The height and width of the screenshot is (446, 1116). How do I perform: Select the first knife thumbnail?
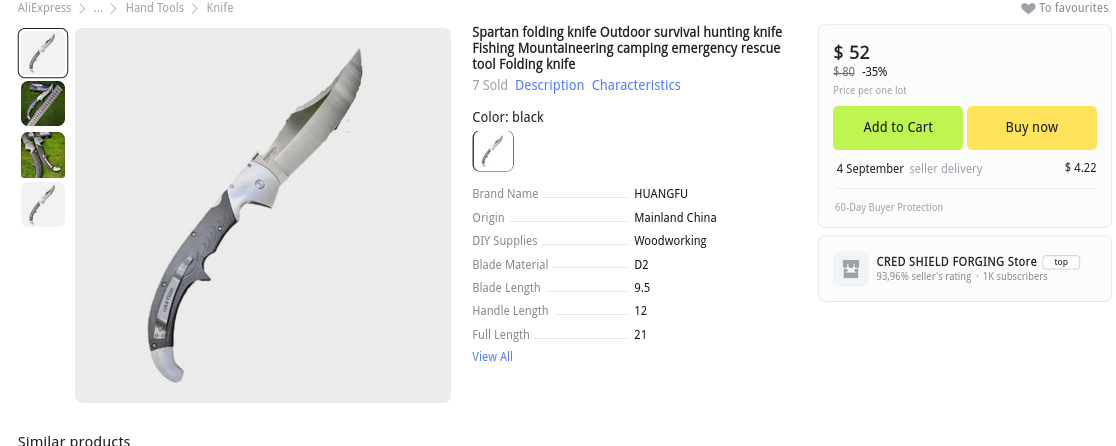43,53
